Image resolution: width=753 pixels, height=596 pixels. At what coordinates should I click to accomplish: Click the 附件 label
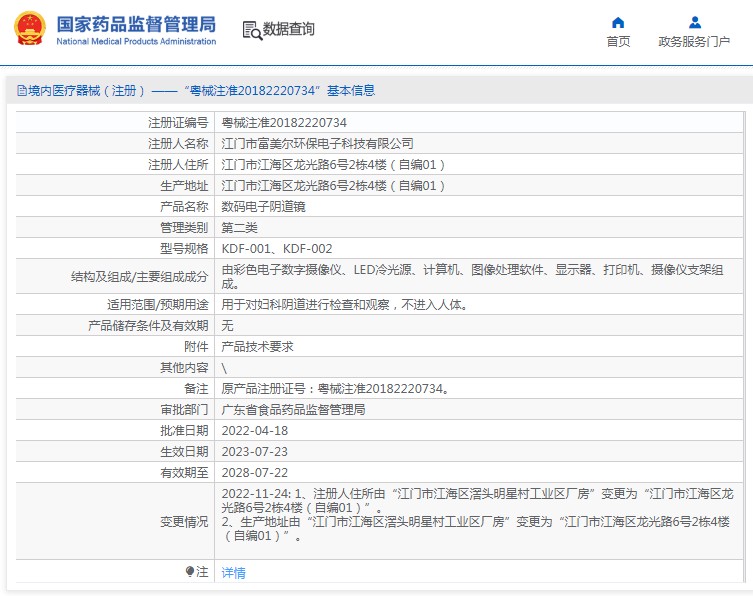[x=196, y=347]
